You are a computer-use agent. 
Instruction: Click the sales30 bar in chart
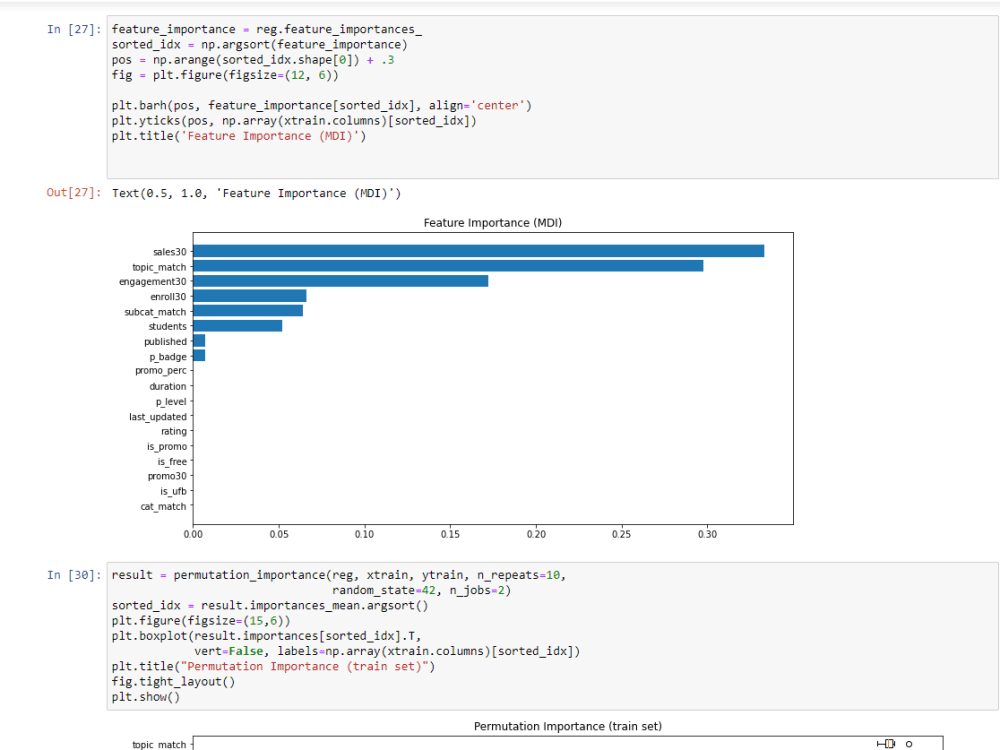478,251
